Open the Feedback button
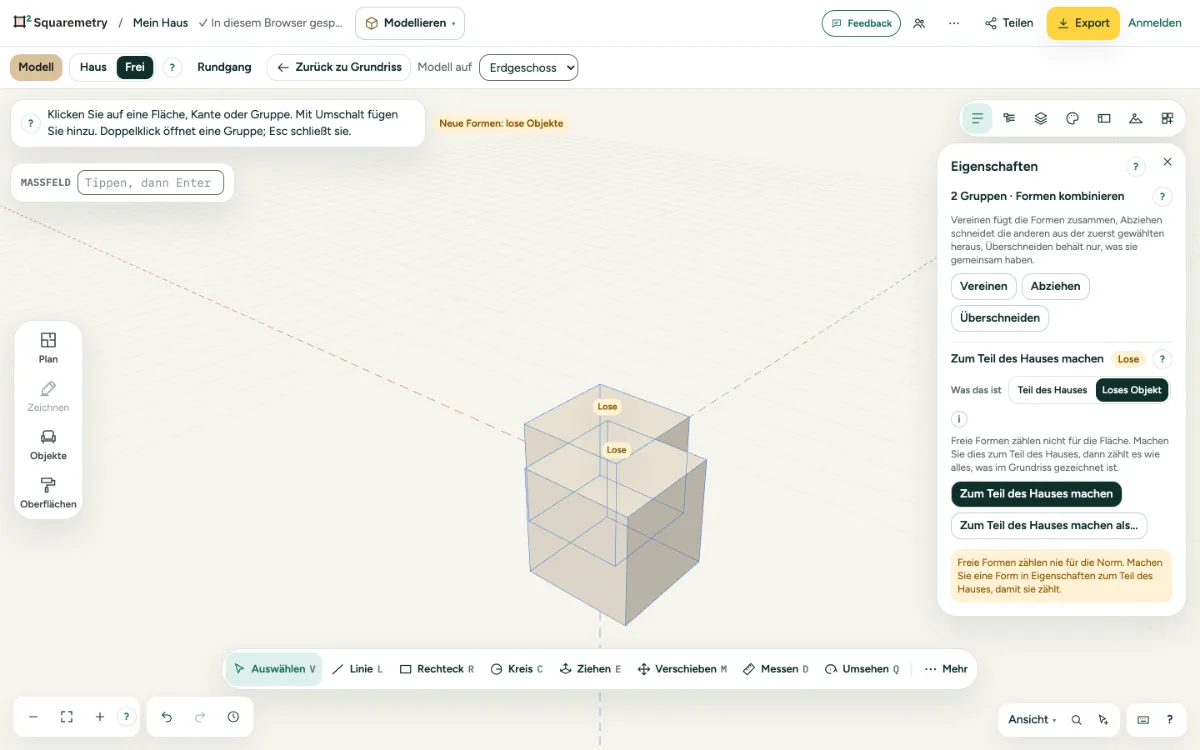1200x750 pixels. (861, 23)
